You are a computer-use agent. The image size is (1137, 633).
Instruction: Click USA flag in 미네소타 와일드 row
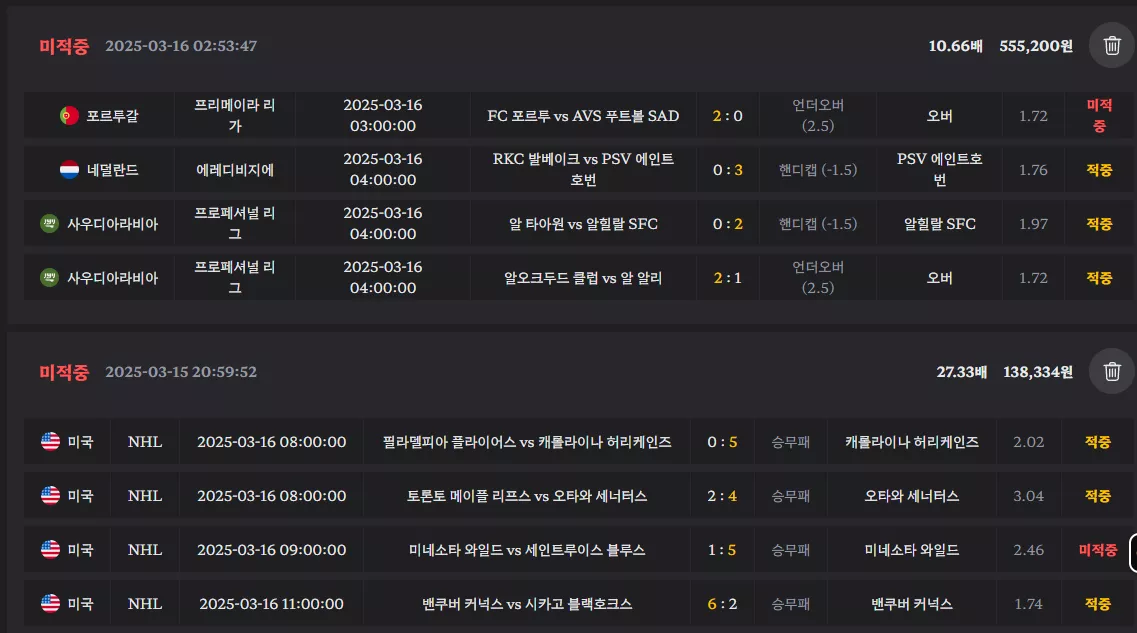pyautogui.click(x=50, y=549)
